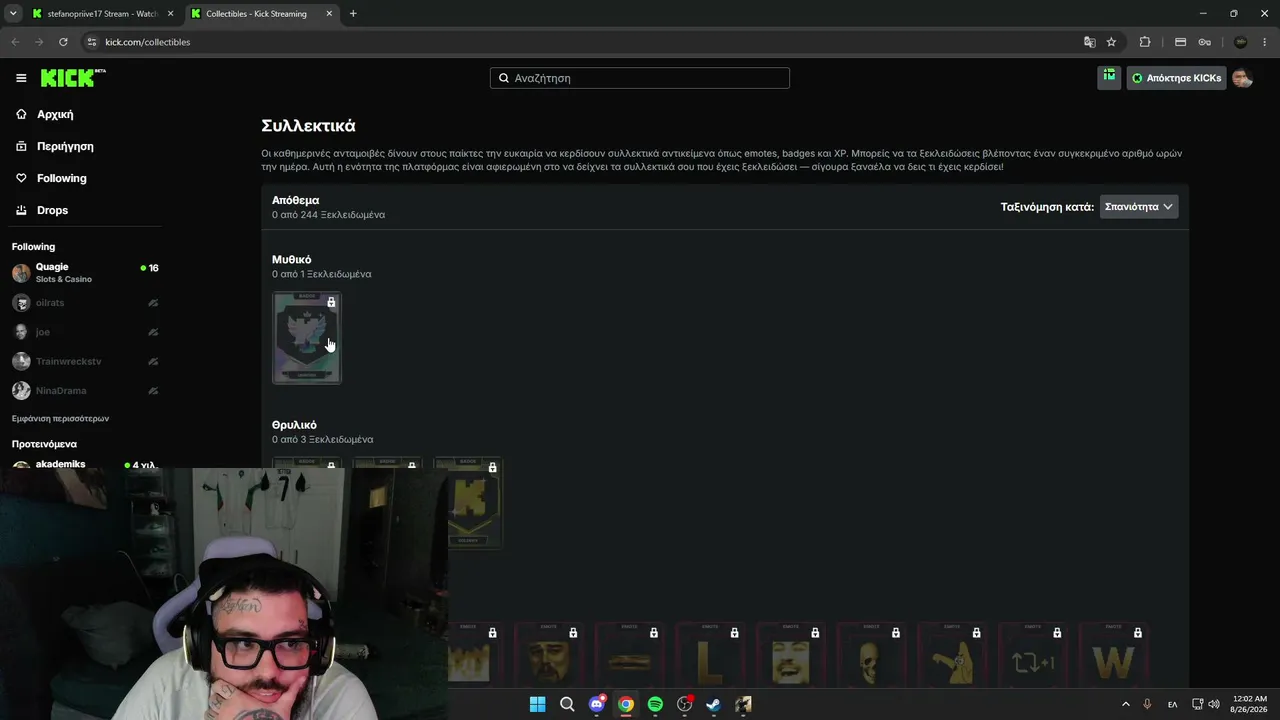Screen dimensions: 1280x720
Task: Expand the followed list with Εμφάνιση περισσότερων
Action: point(60,419)
